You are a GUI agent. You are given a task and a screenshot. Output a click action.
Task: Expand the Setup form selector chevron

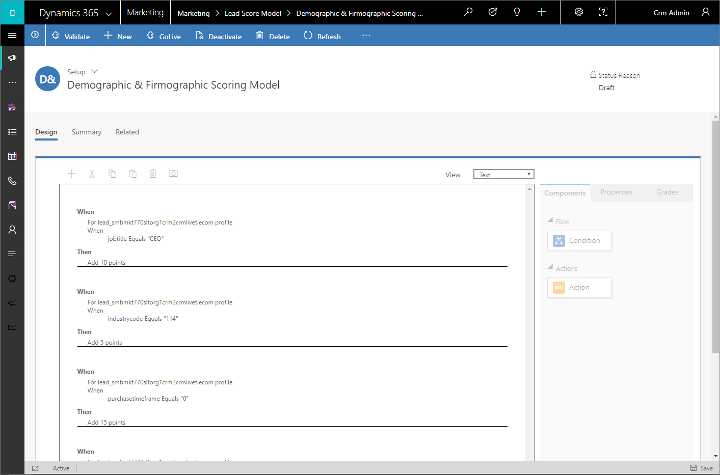pyautogui.click(x=95, y=72)
